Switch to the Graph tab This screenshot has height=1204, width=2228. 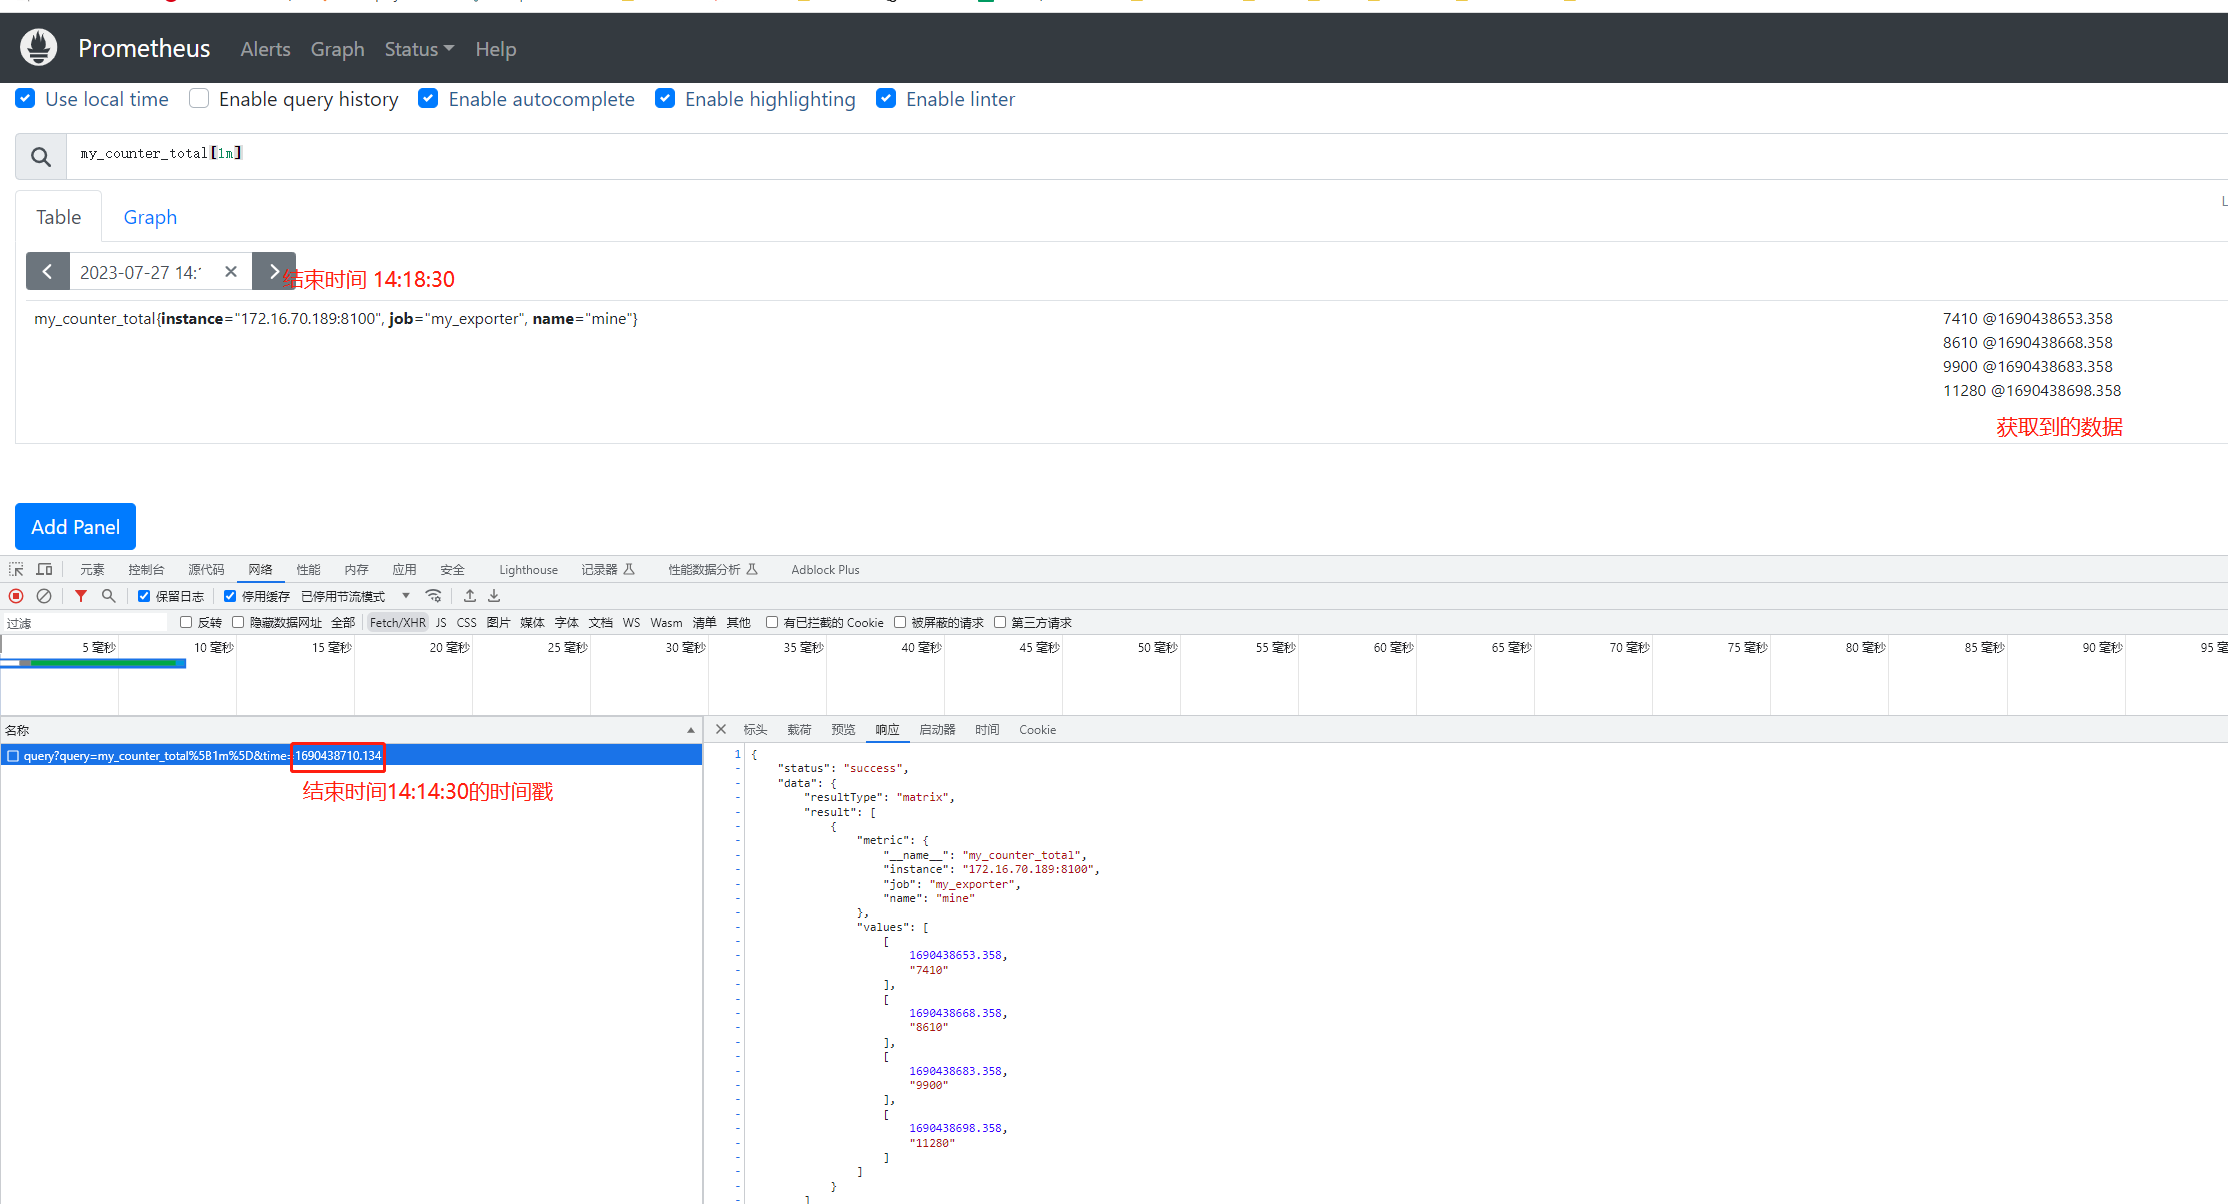click(x=148, y=216)
